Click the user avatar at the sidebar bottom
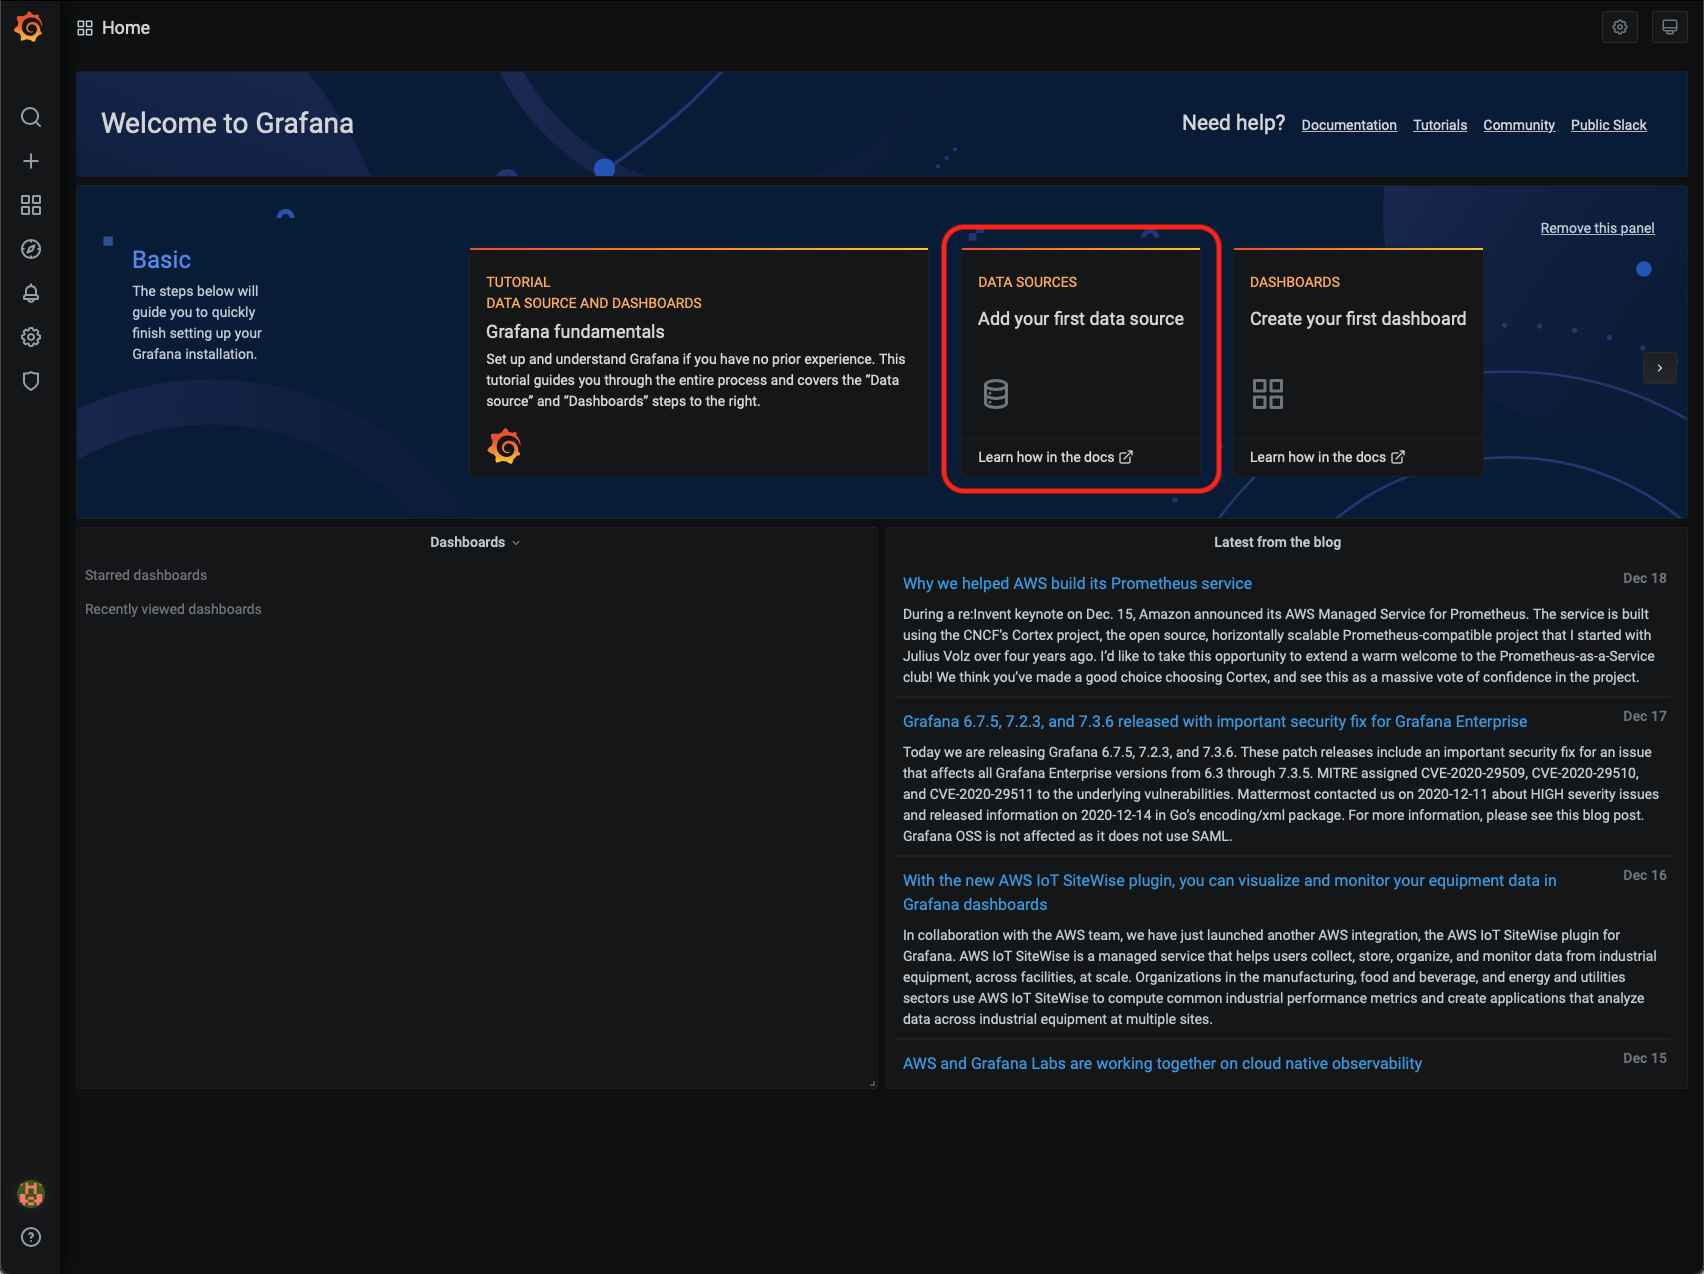 (31, 1193)
